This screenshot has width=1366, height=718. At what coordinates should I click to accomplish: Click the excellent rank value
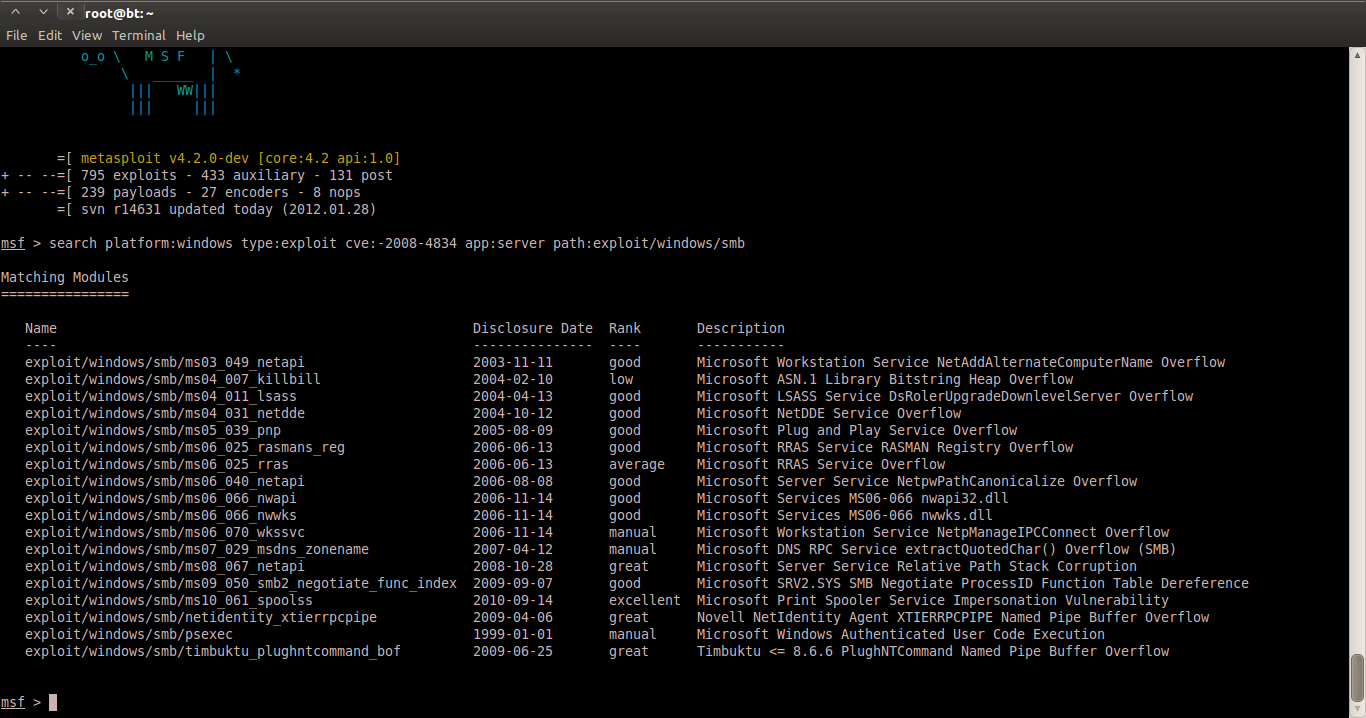[x=645, y=600]
